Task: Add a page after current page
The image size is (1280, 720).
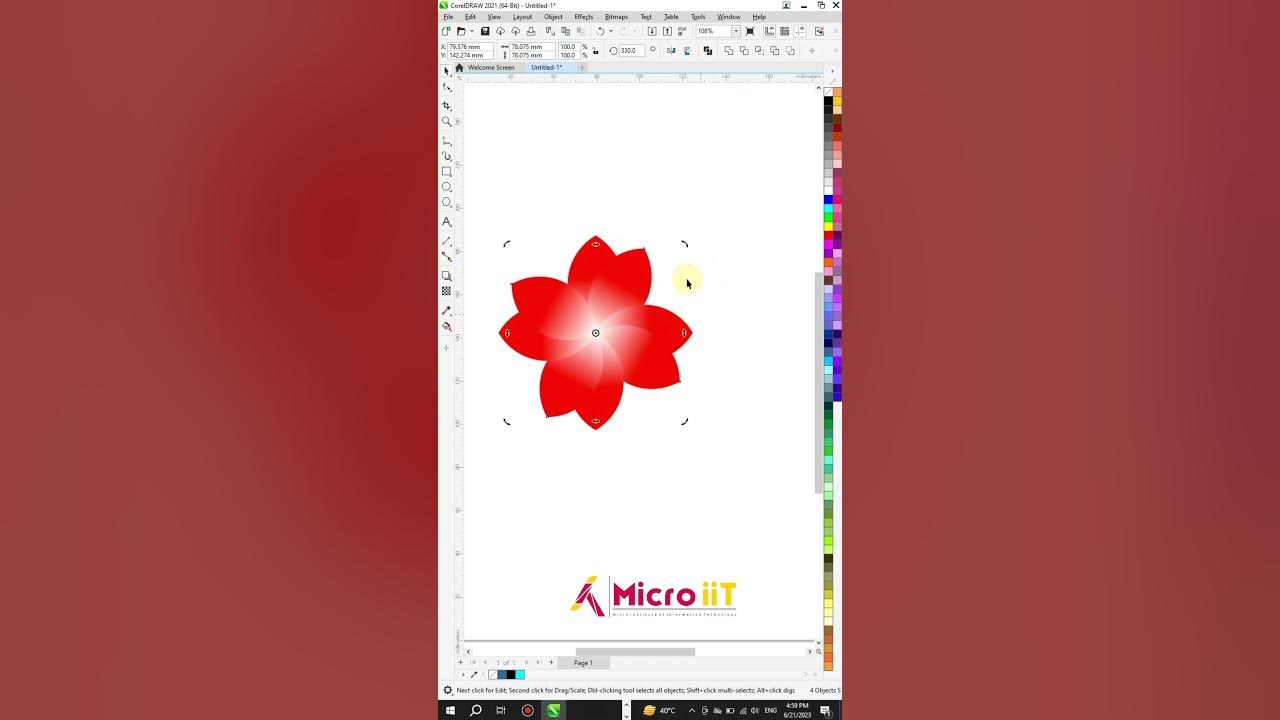Action: coord(551,662)
